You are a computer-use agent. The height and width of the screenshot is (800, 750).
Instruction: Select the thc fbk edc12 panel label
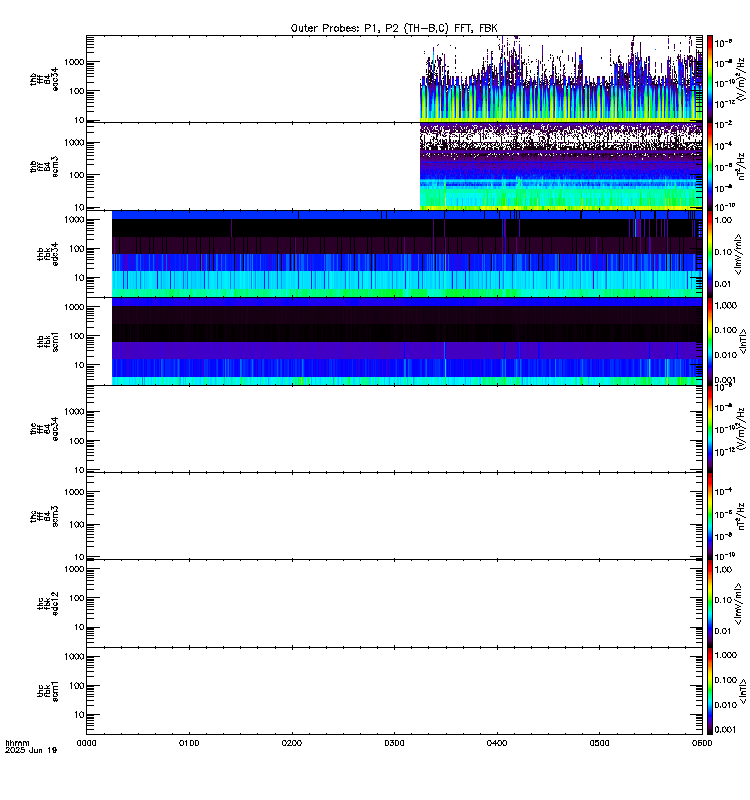(48, 604)
